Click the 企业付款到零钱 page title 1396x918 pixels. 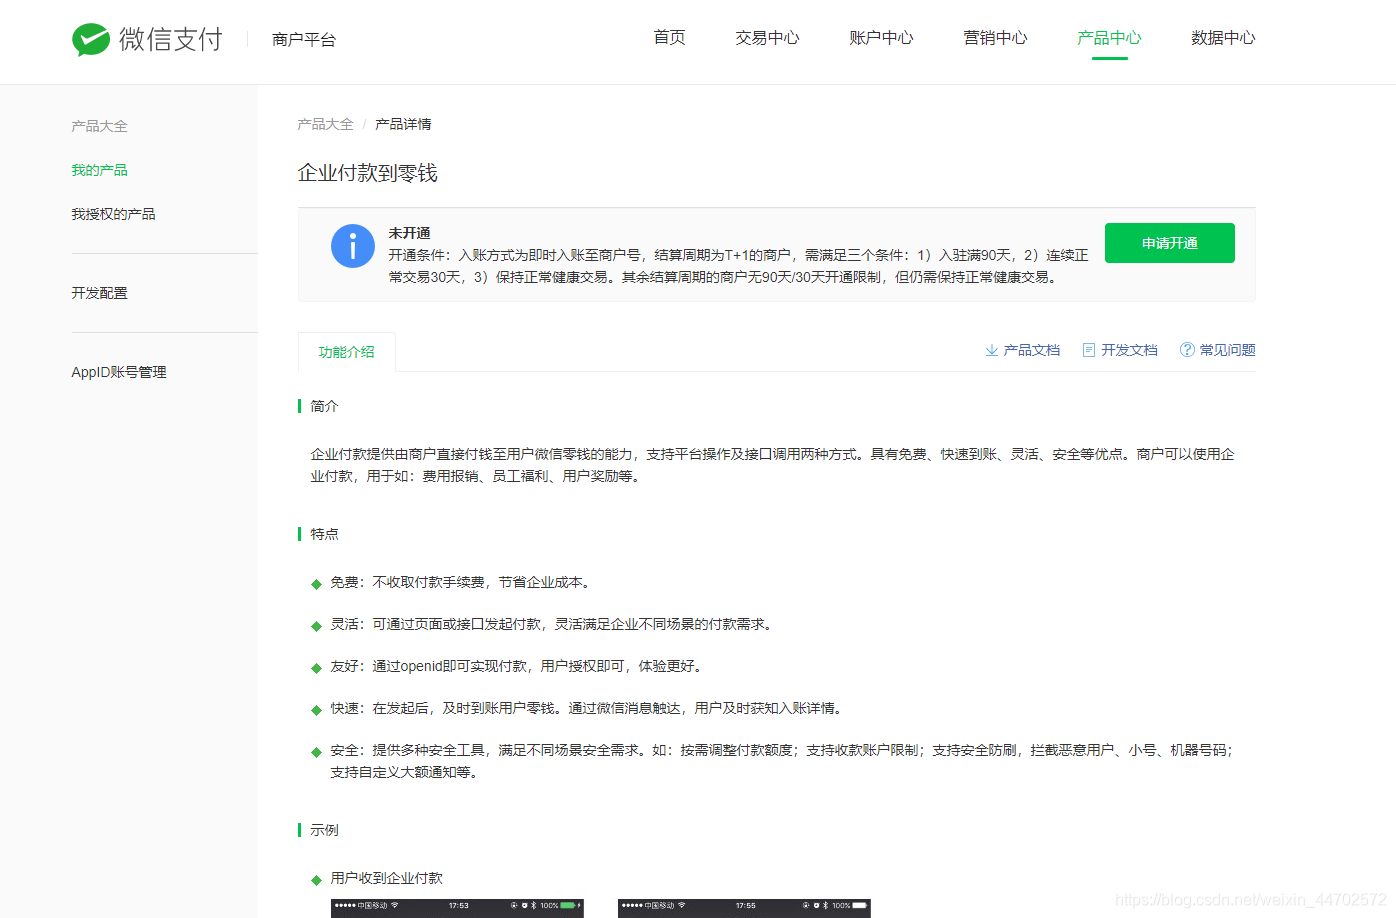click(x=368, y=173)
